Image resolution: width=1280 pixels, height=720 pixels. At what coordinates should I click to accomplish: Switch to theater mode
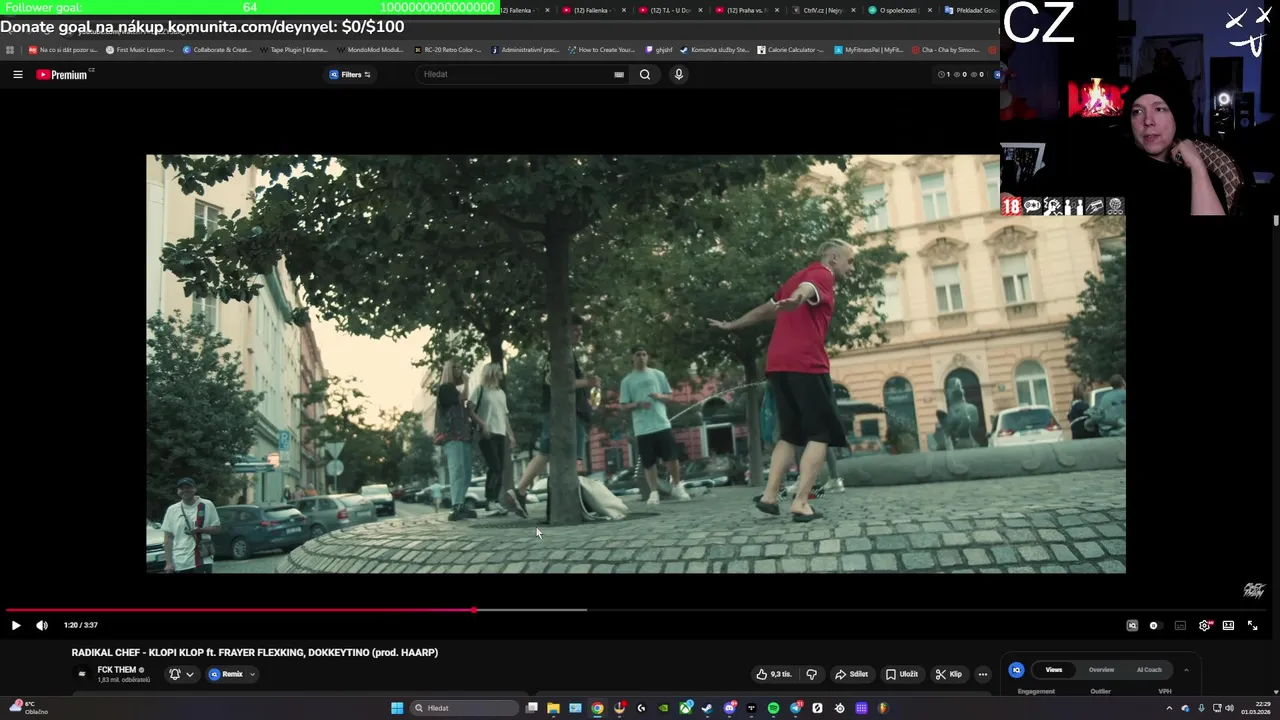pyautogui.click(x=1228, y=625)
